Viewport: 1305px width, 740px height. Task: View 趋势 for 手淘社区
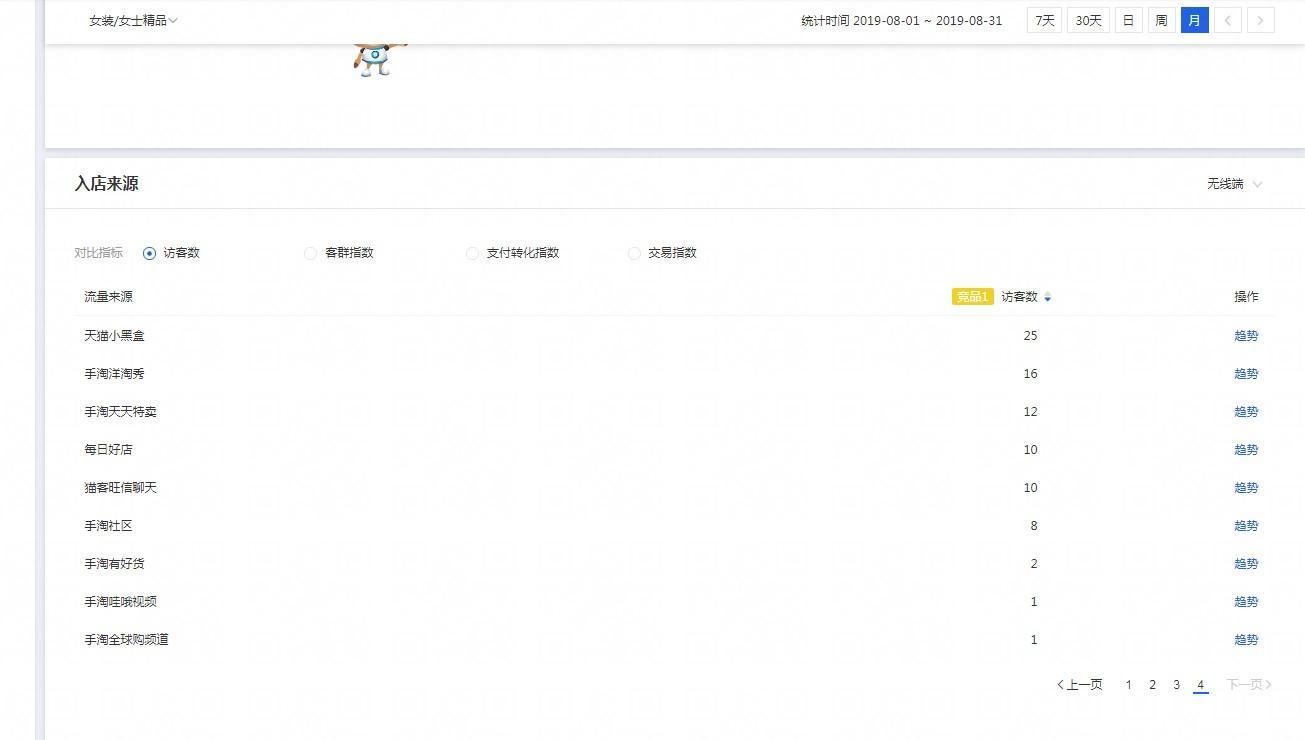1246,526
